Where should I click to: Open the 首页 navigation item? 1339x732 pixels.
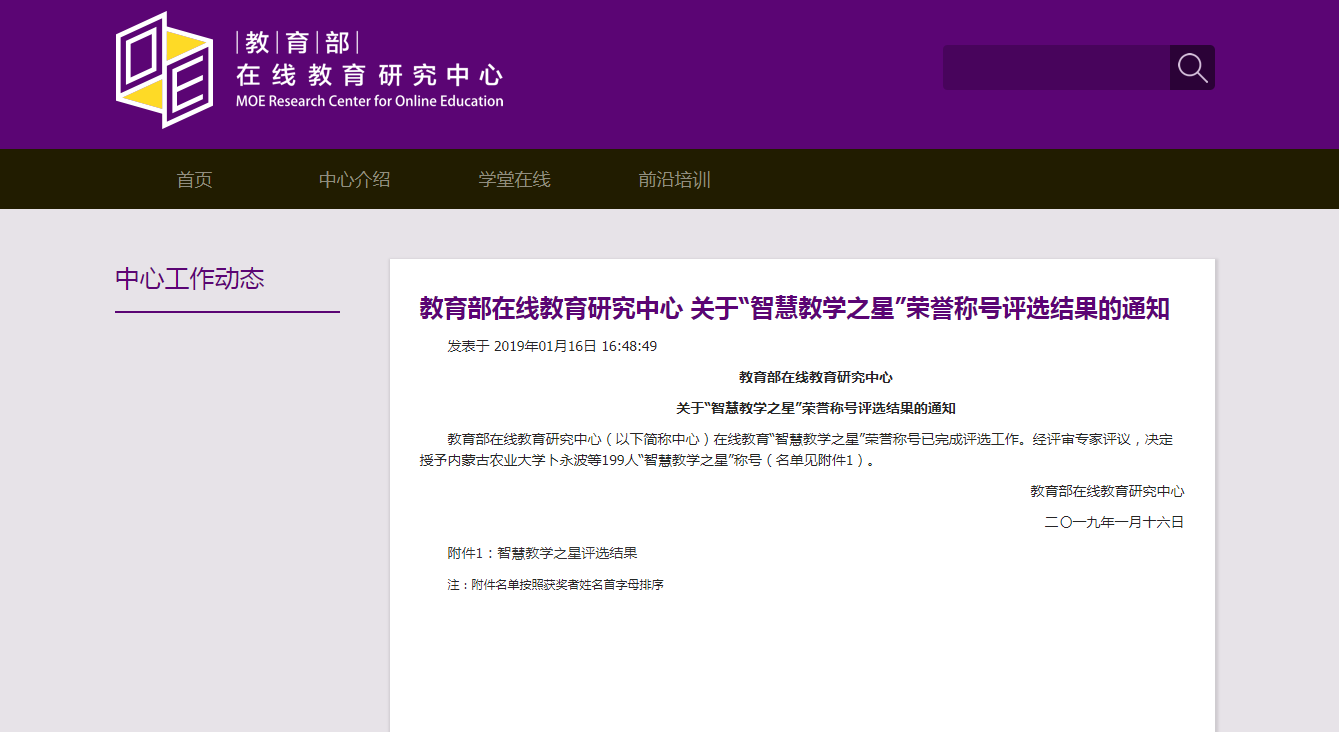(194, 180)
